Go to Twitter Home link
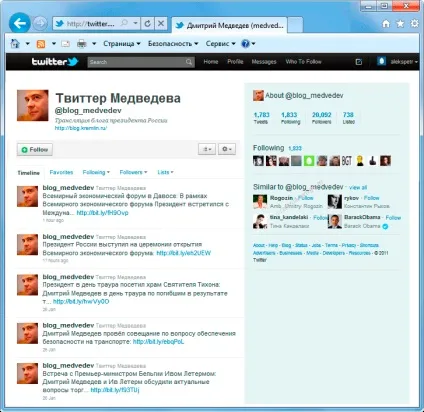Viewport: 424px width, 412px height. click(211, 62)
